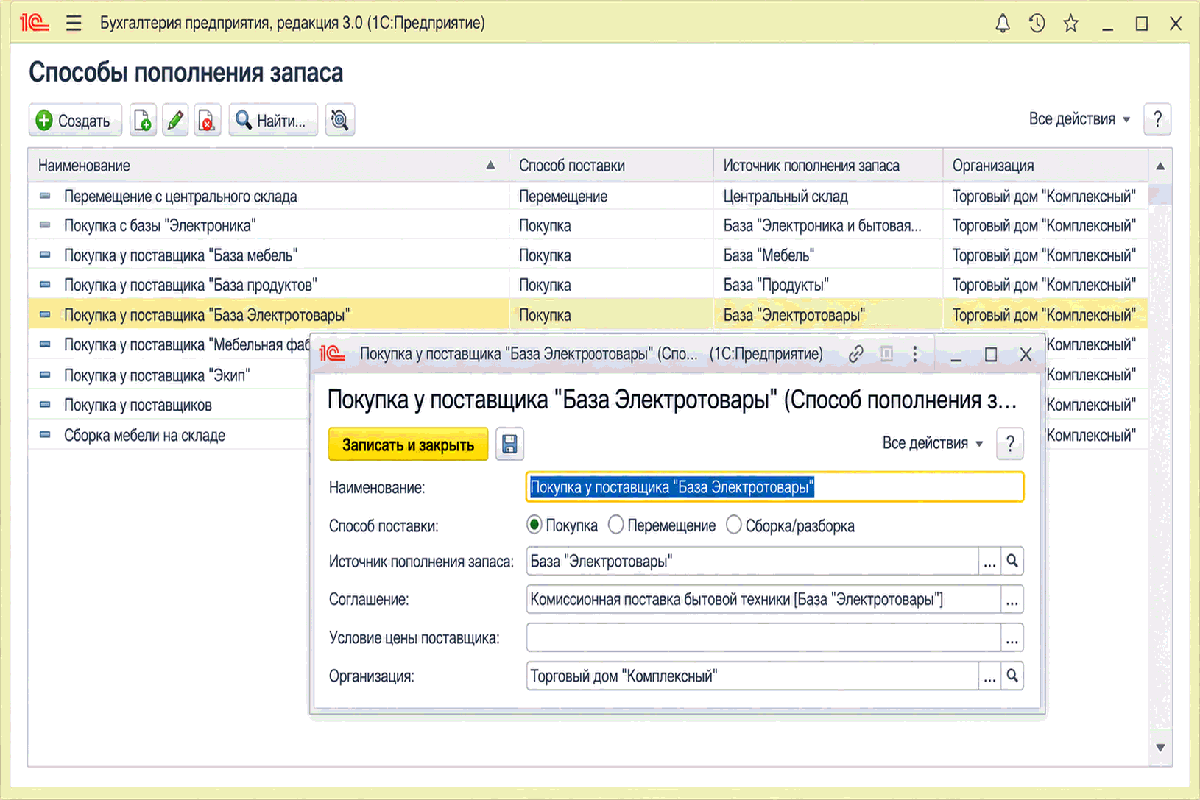Image resolution: width=1200 pixels, height=800 pixels.
Task: Expand Все действия dropdown in main list
Action: coord(1080,119)
